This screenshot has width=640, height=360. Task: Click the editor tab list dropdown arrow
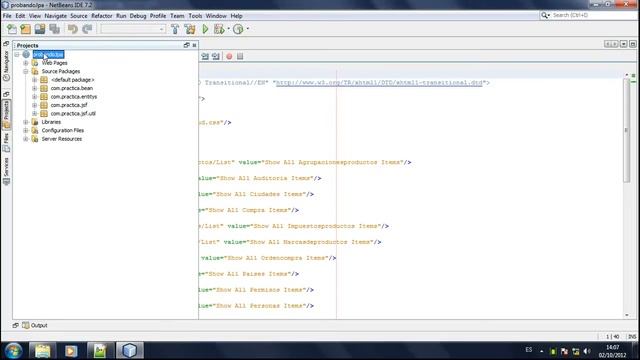624,44
